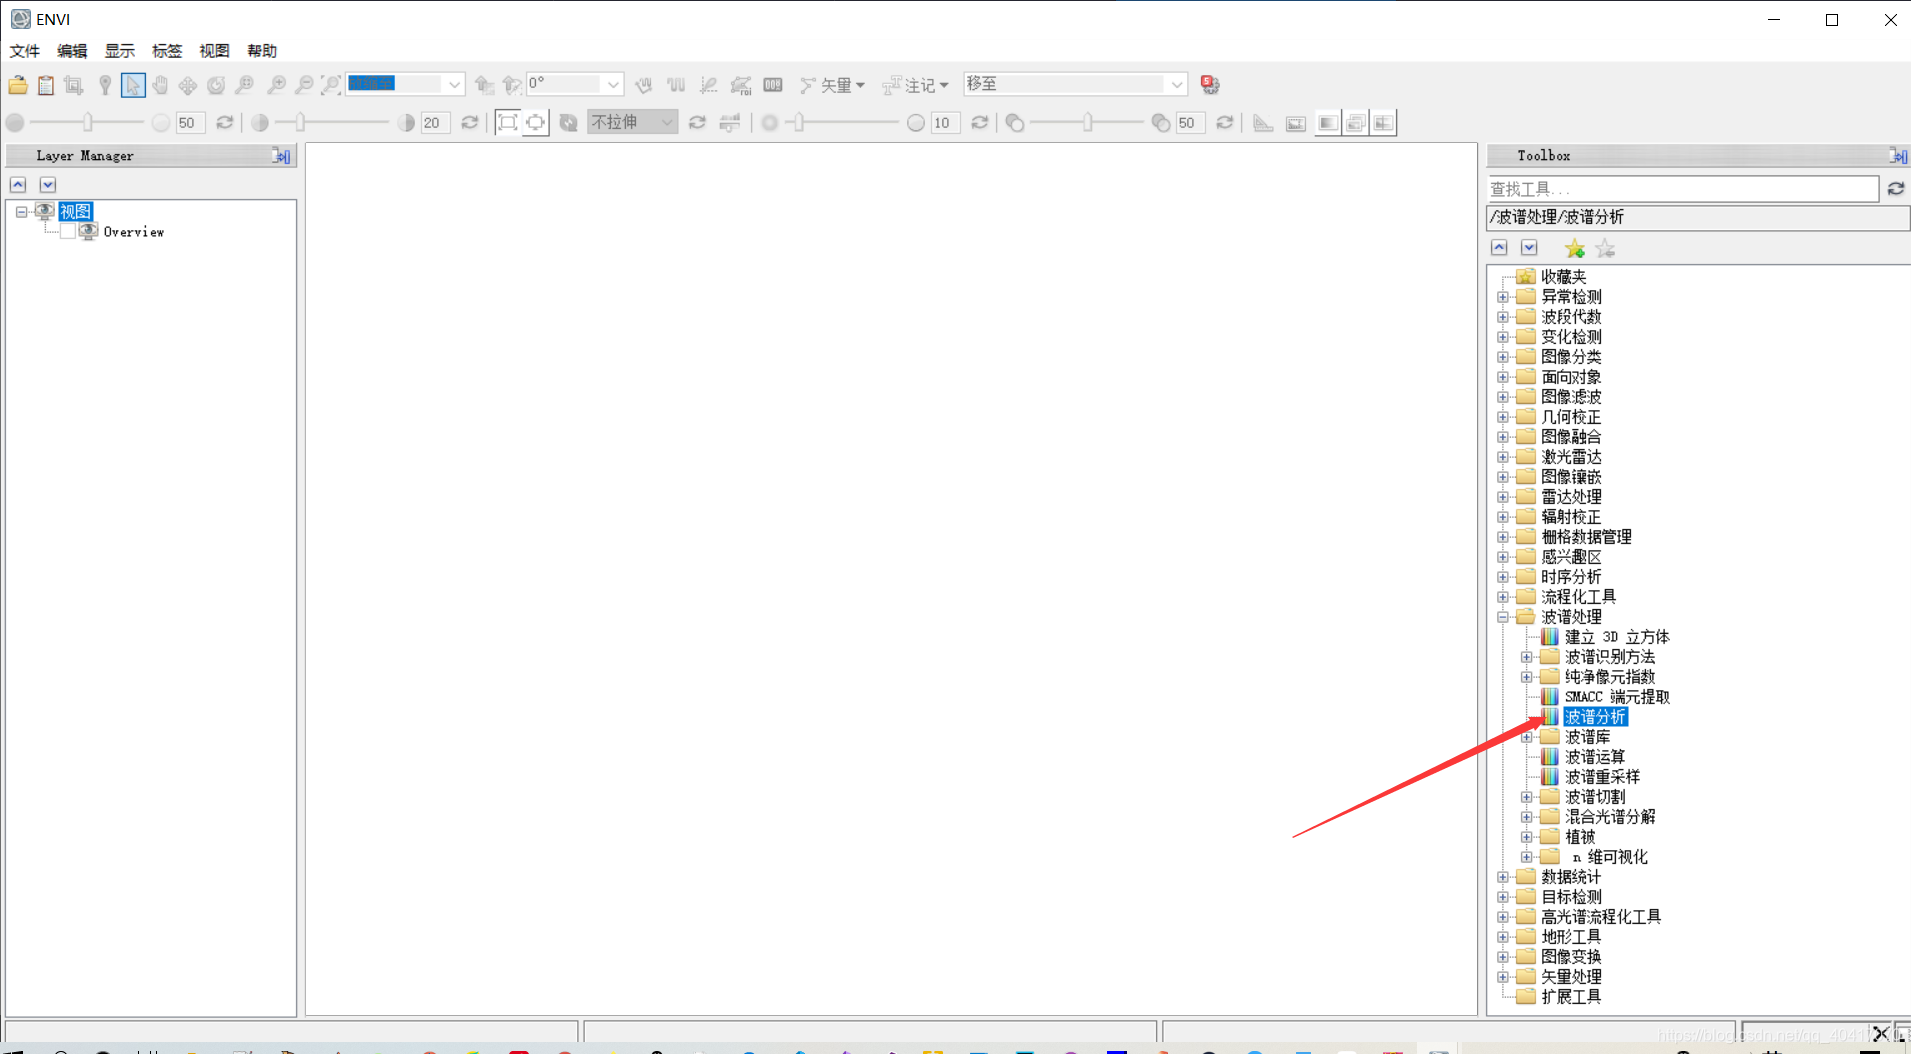Viewport: 1911px width, 1054px height.
Task: Open the feature counting tool icon
Action: pyautogui.click(x=773, y=85)
